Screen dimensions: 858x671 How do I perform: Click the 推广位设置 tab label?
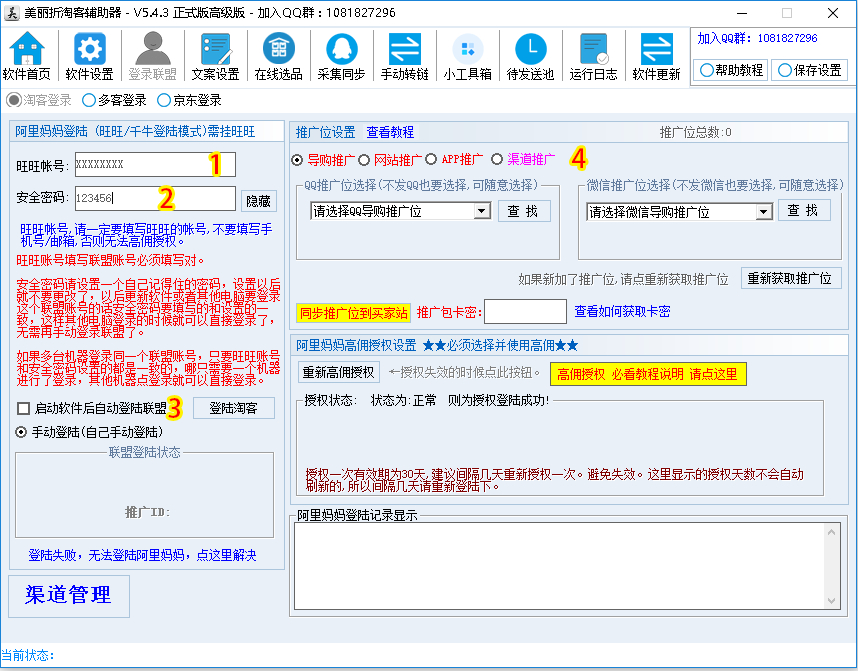pyautogui.click(x=326, y=132)
